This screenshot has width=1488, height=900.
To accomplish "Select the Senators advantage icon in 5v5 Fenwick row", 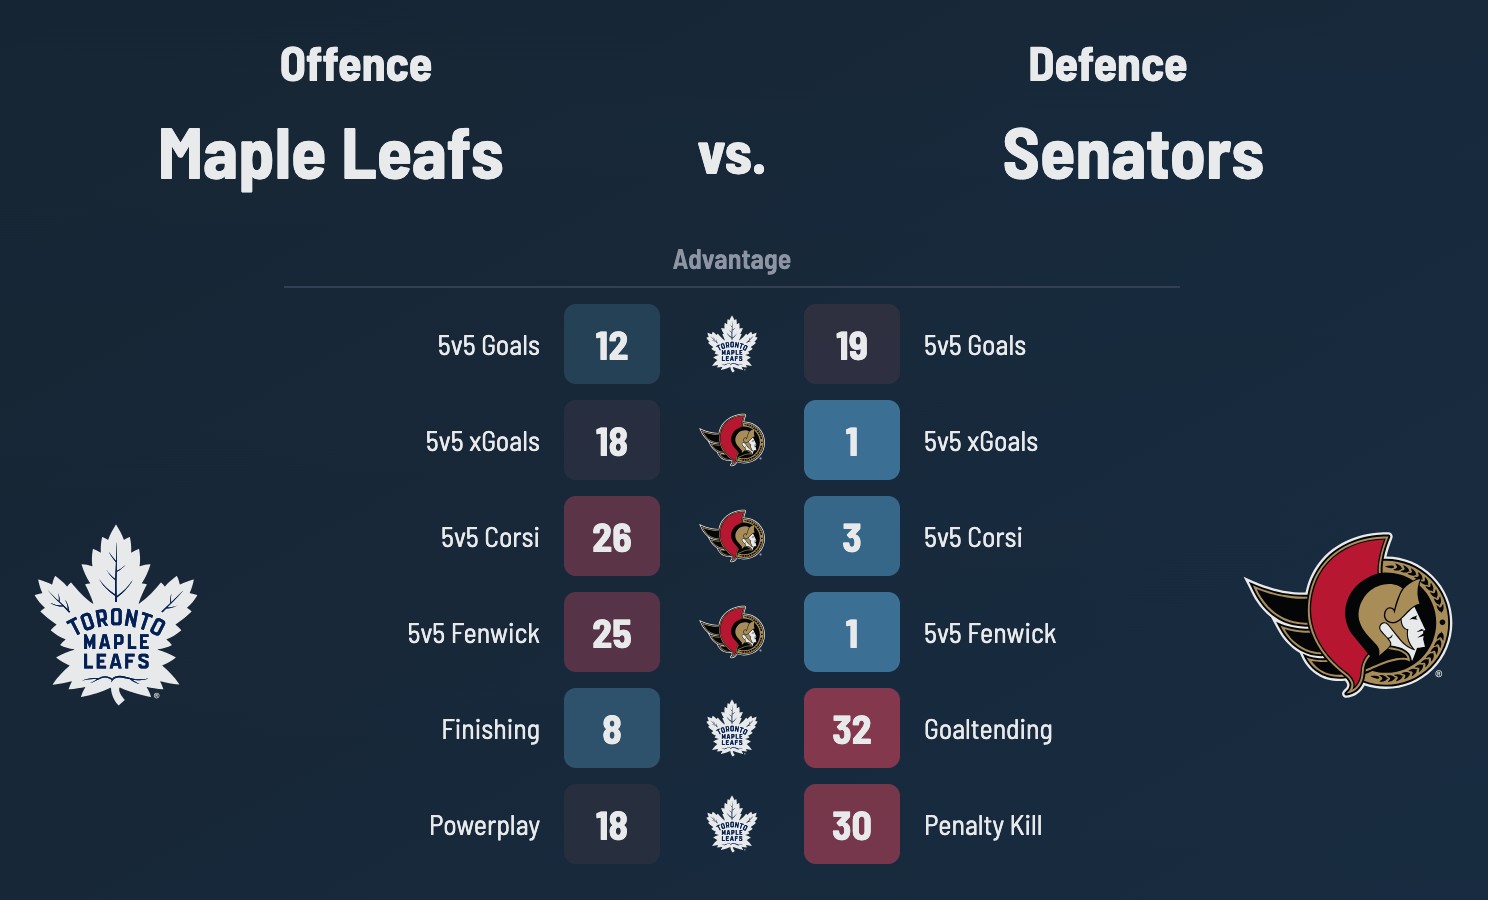I will (x=732, y=633).
